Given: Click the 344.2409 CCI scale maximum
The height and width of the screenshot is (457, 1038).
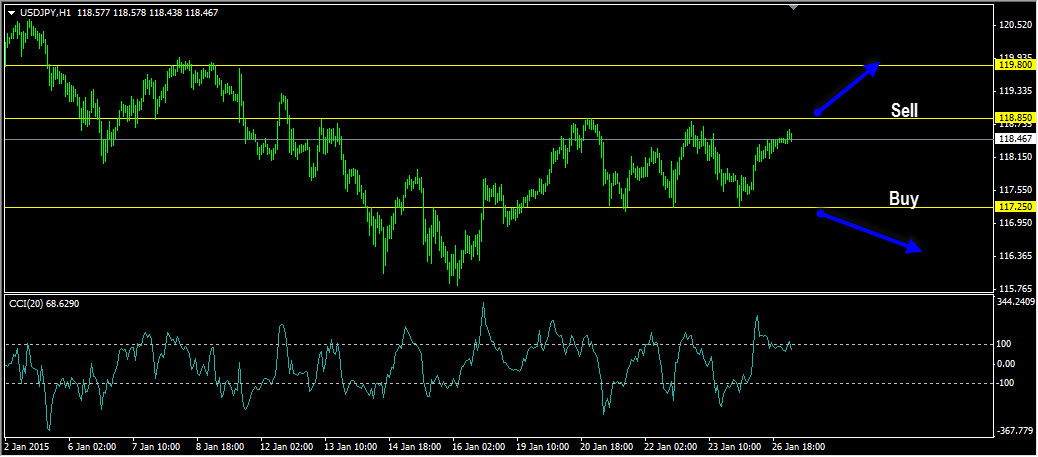Looking at the screenshot, I should tap(1016, 301).
